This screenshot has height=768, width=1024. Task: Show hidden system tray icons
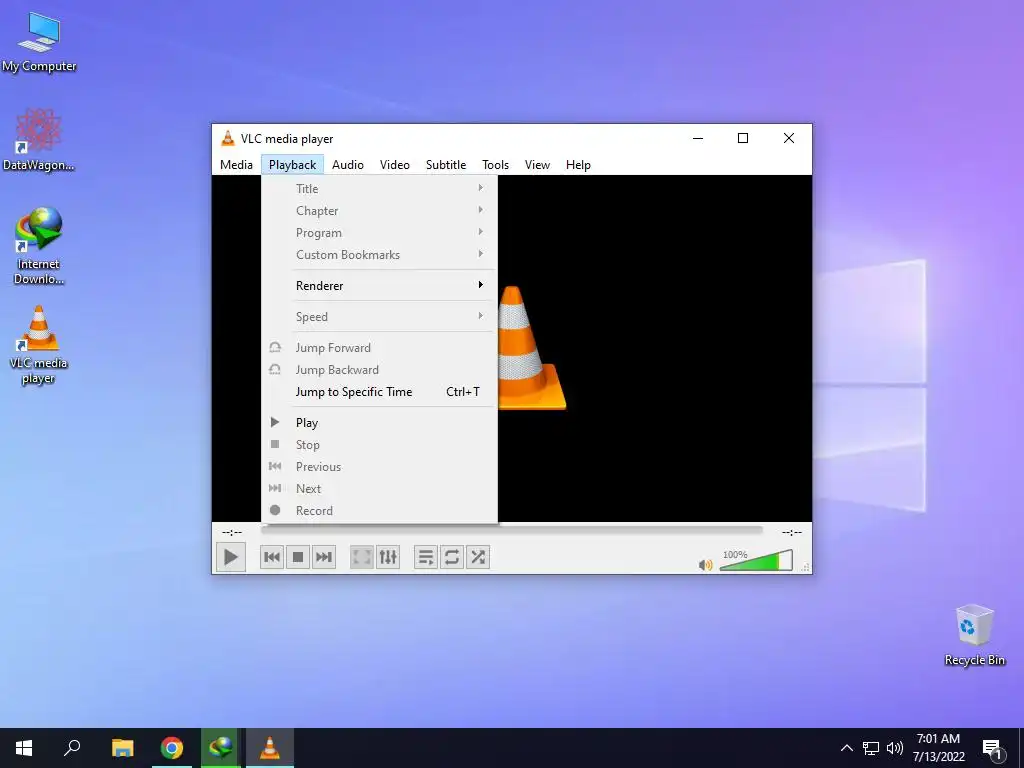(846, 748)
